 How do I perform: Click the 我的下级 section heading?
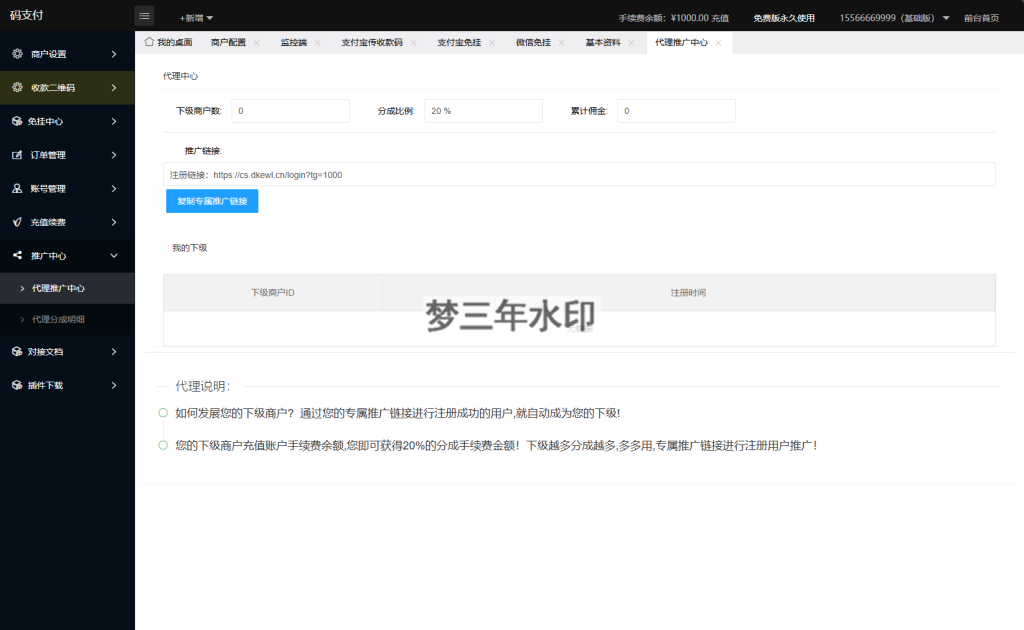point(189,247)
